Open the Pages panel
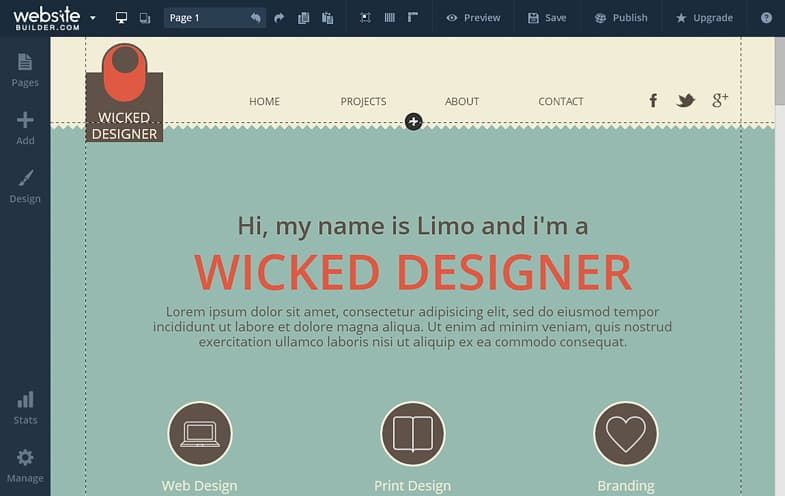Image resolution: width=785 pixels, height=496 pixels. pyautogui.click(x=25, y=70)
